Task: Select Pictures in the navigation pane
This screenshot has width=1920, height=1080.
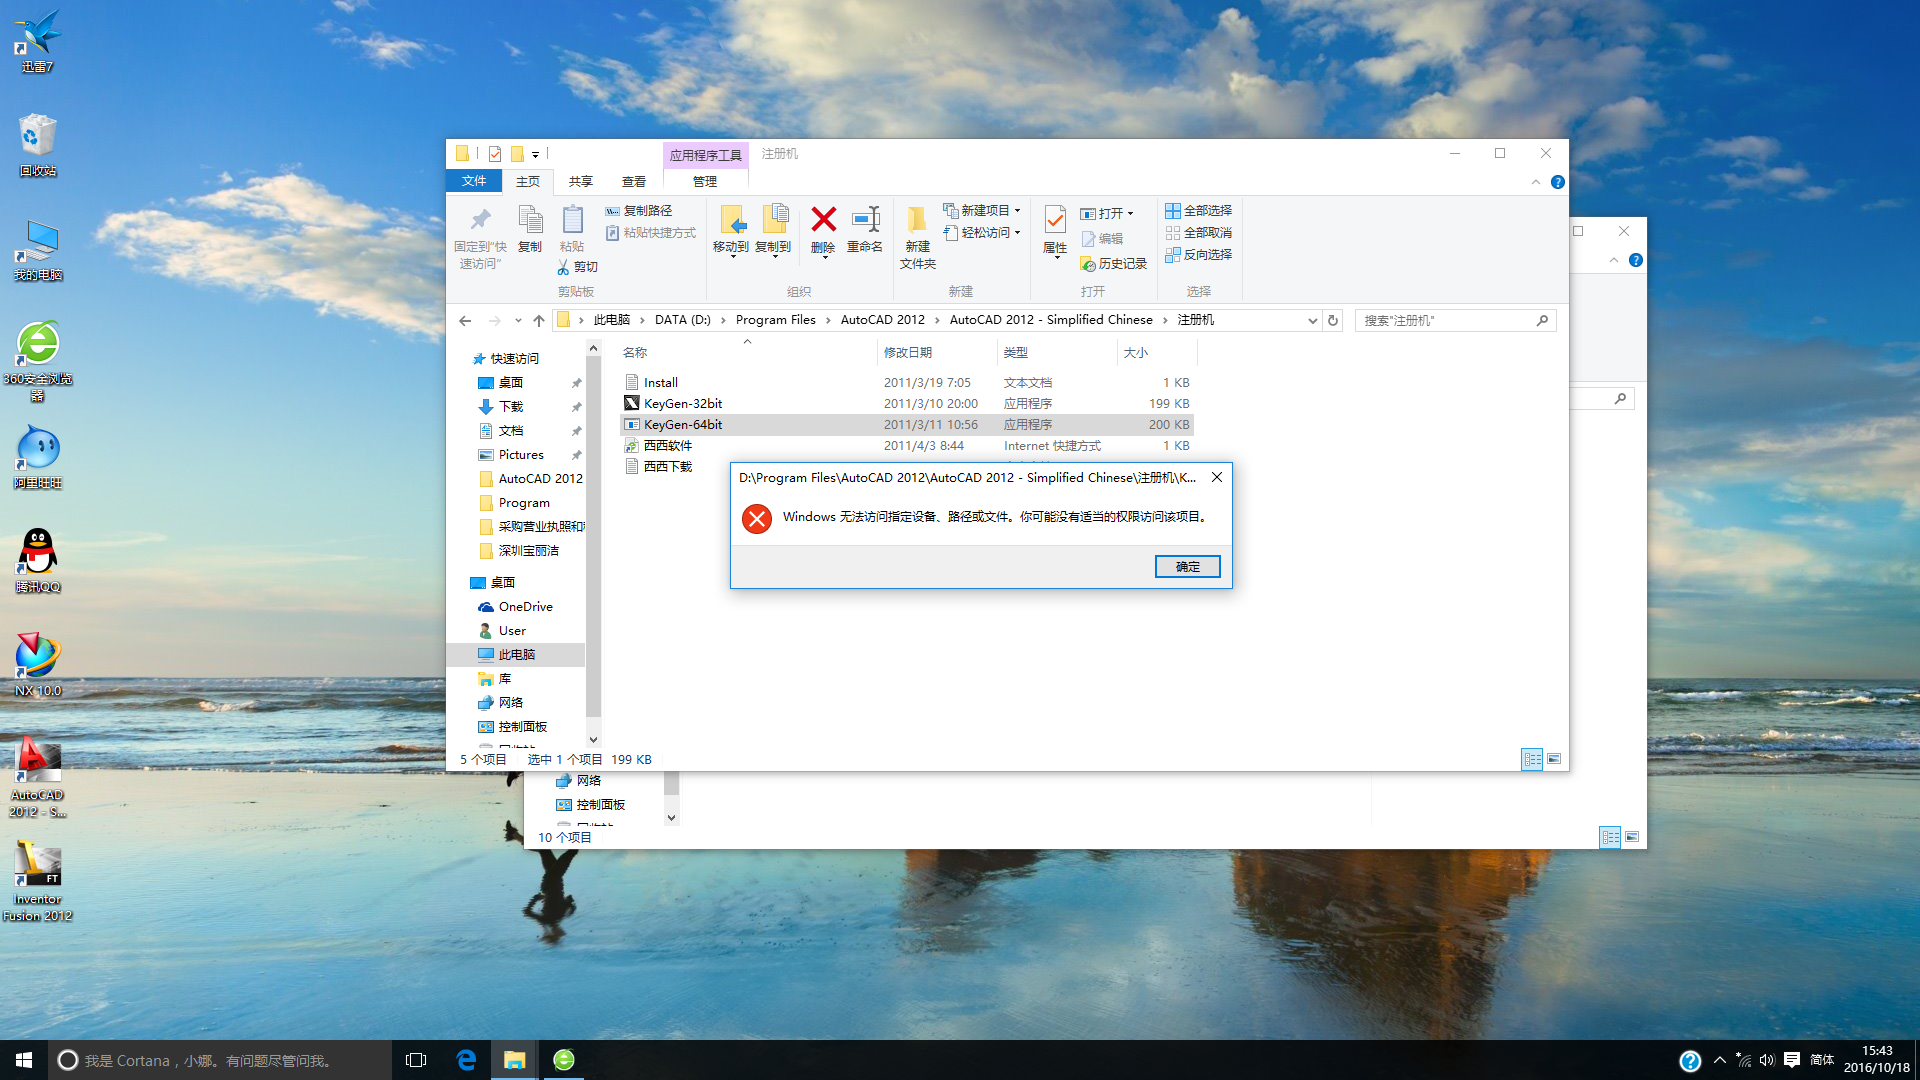Action: pyautogui.click(x=521, y=454)
